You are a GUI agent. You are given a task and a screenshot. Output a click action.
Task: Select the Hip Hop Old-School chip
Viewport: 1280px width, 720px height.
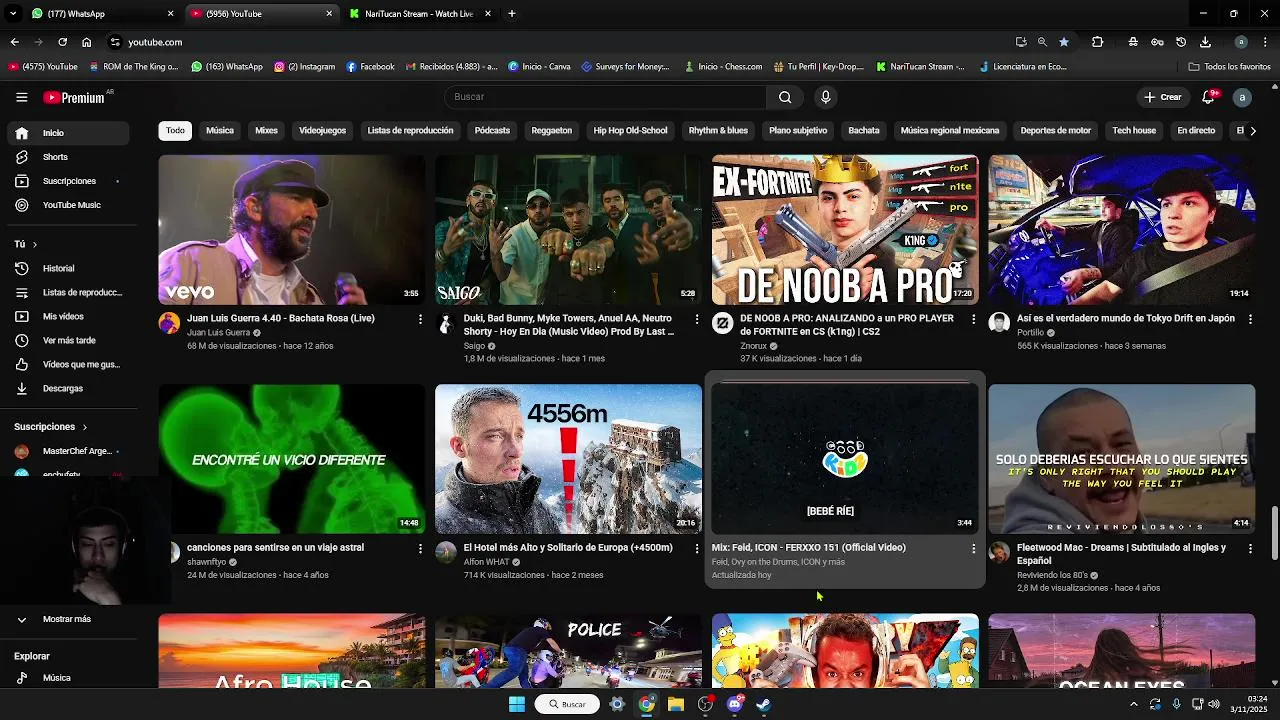630,131
